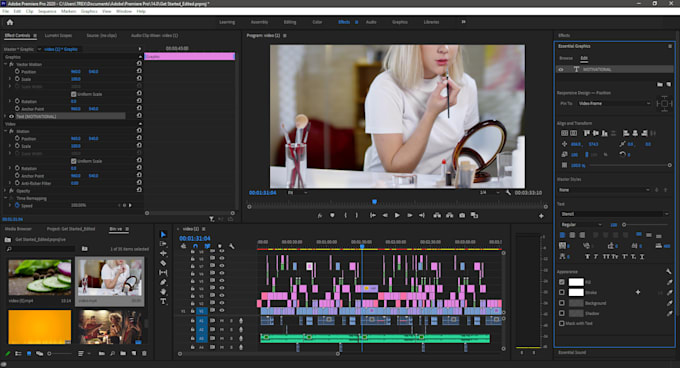Screen dimensions: 680x368
Task: Click timeline playhead timecode 00:01:31:04
Action: (195, 238)
